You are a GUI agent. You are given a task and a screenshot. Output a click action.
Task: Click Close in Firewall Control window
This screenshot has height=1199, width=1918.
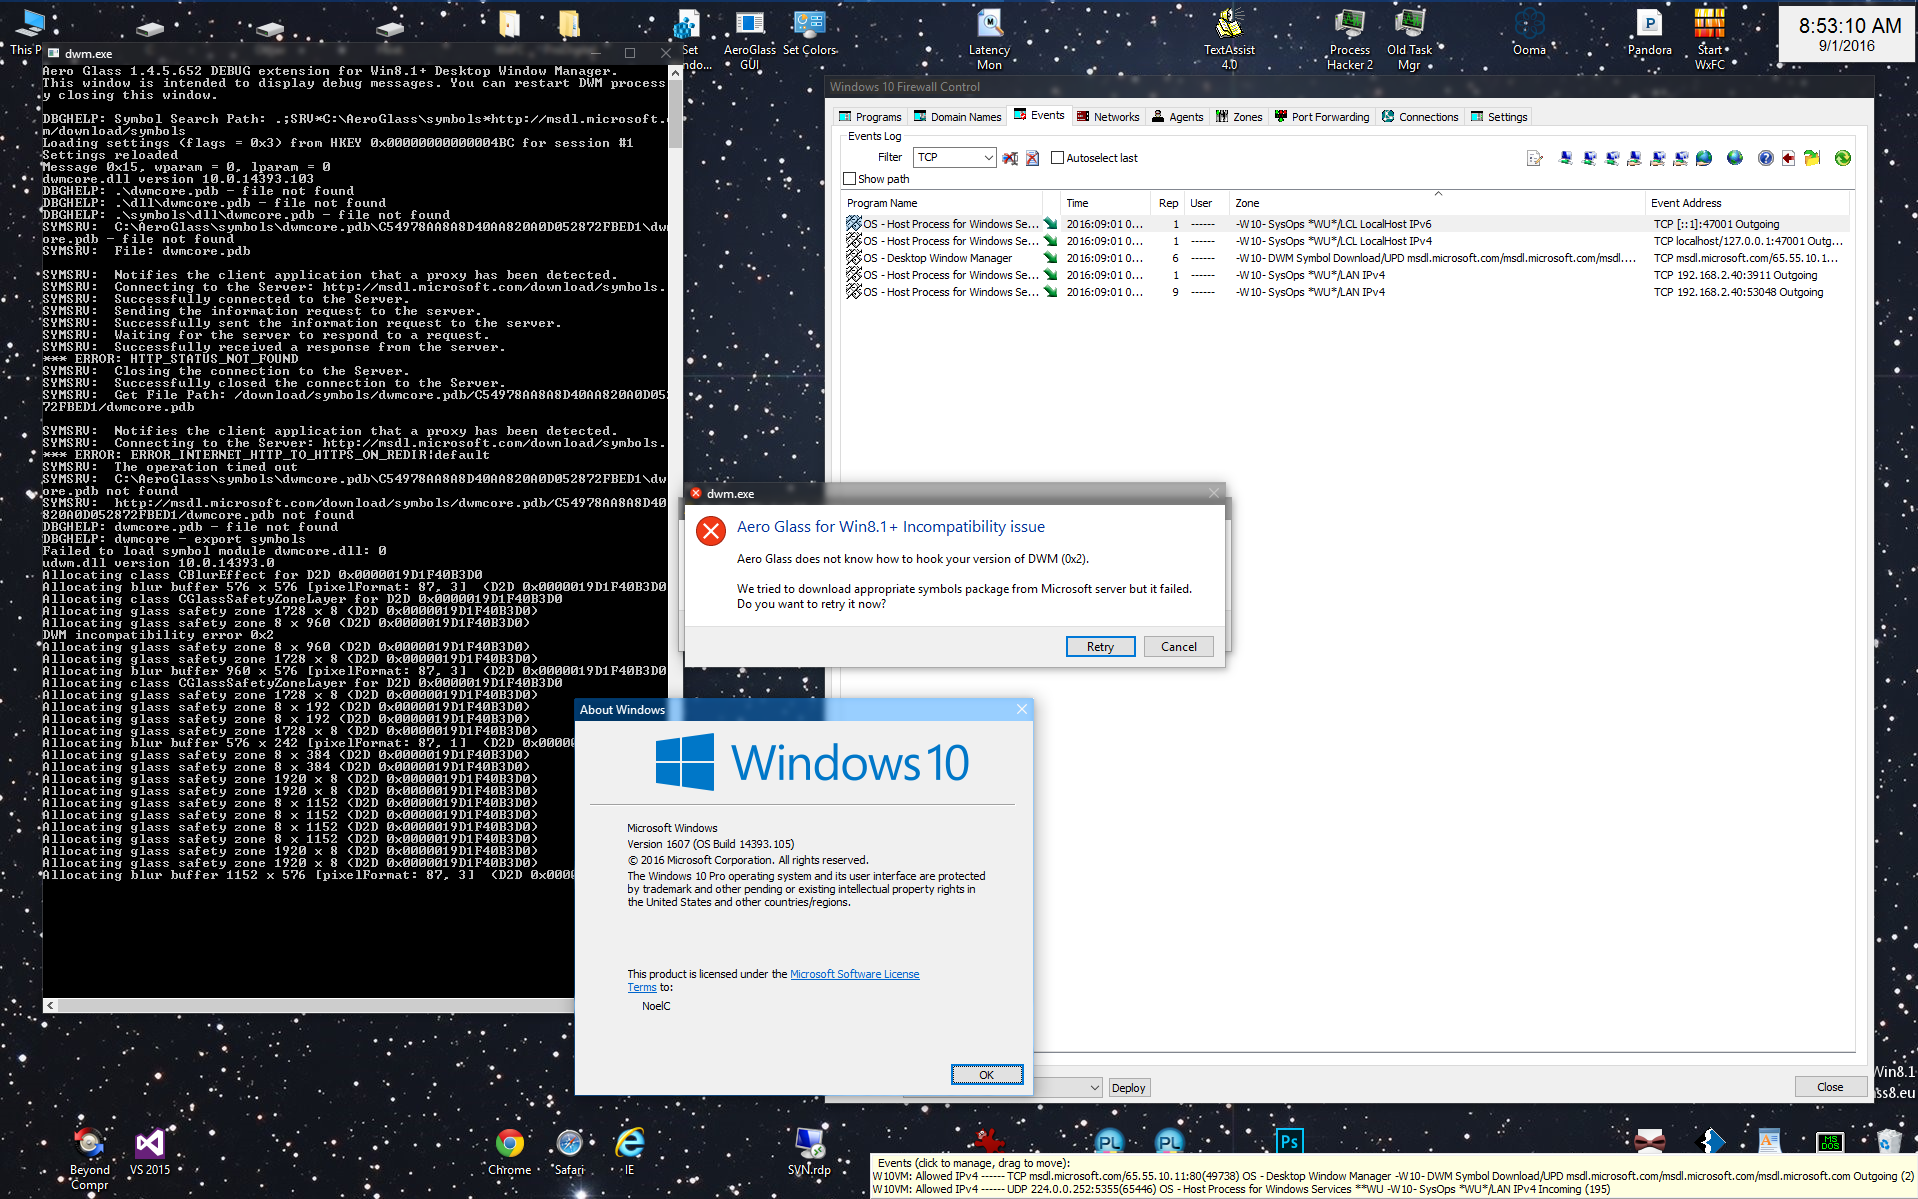click(1829, 1087)
